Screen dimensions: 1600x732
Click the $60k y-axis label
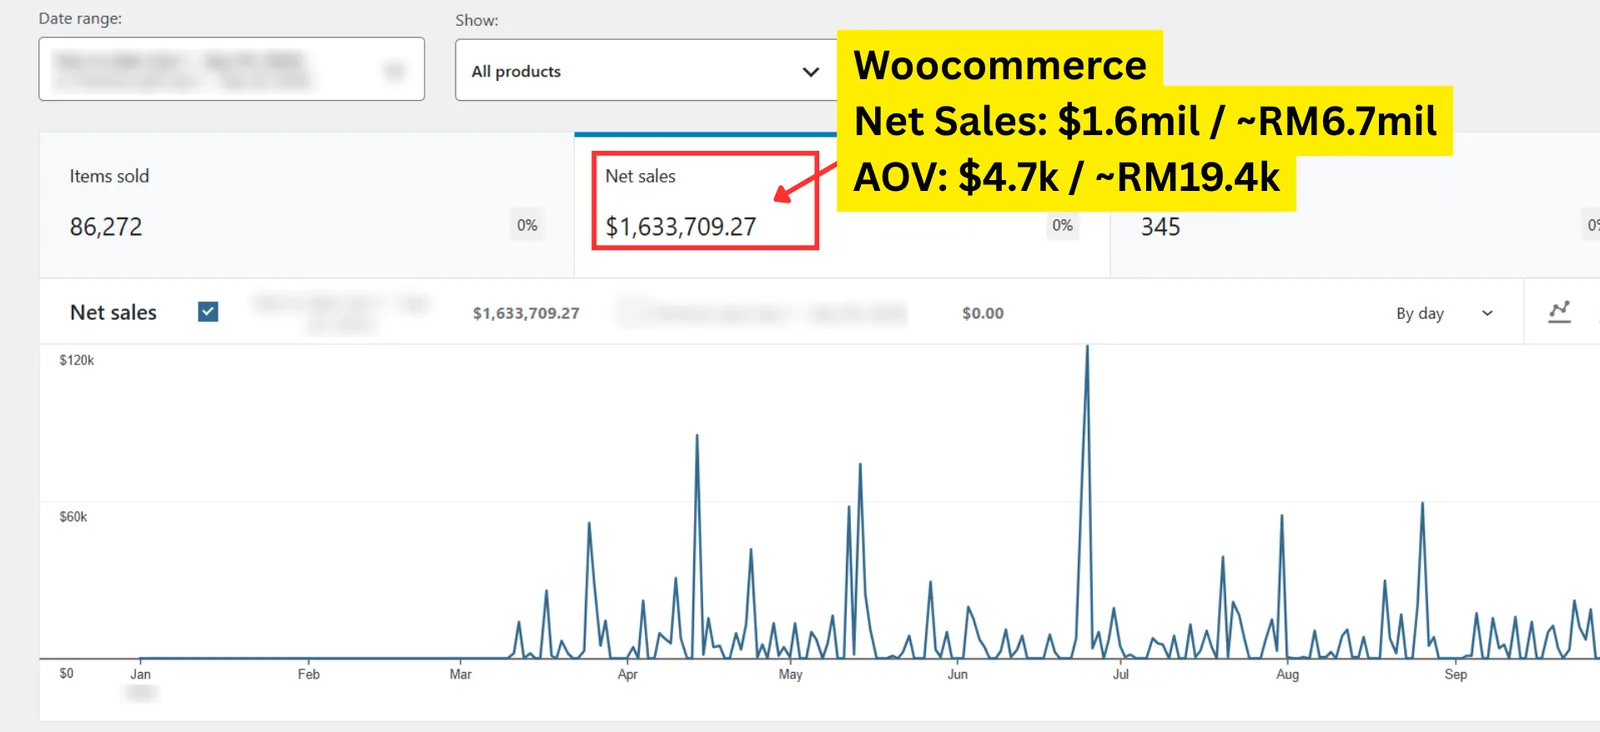tap(73, 517)
